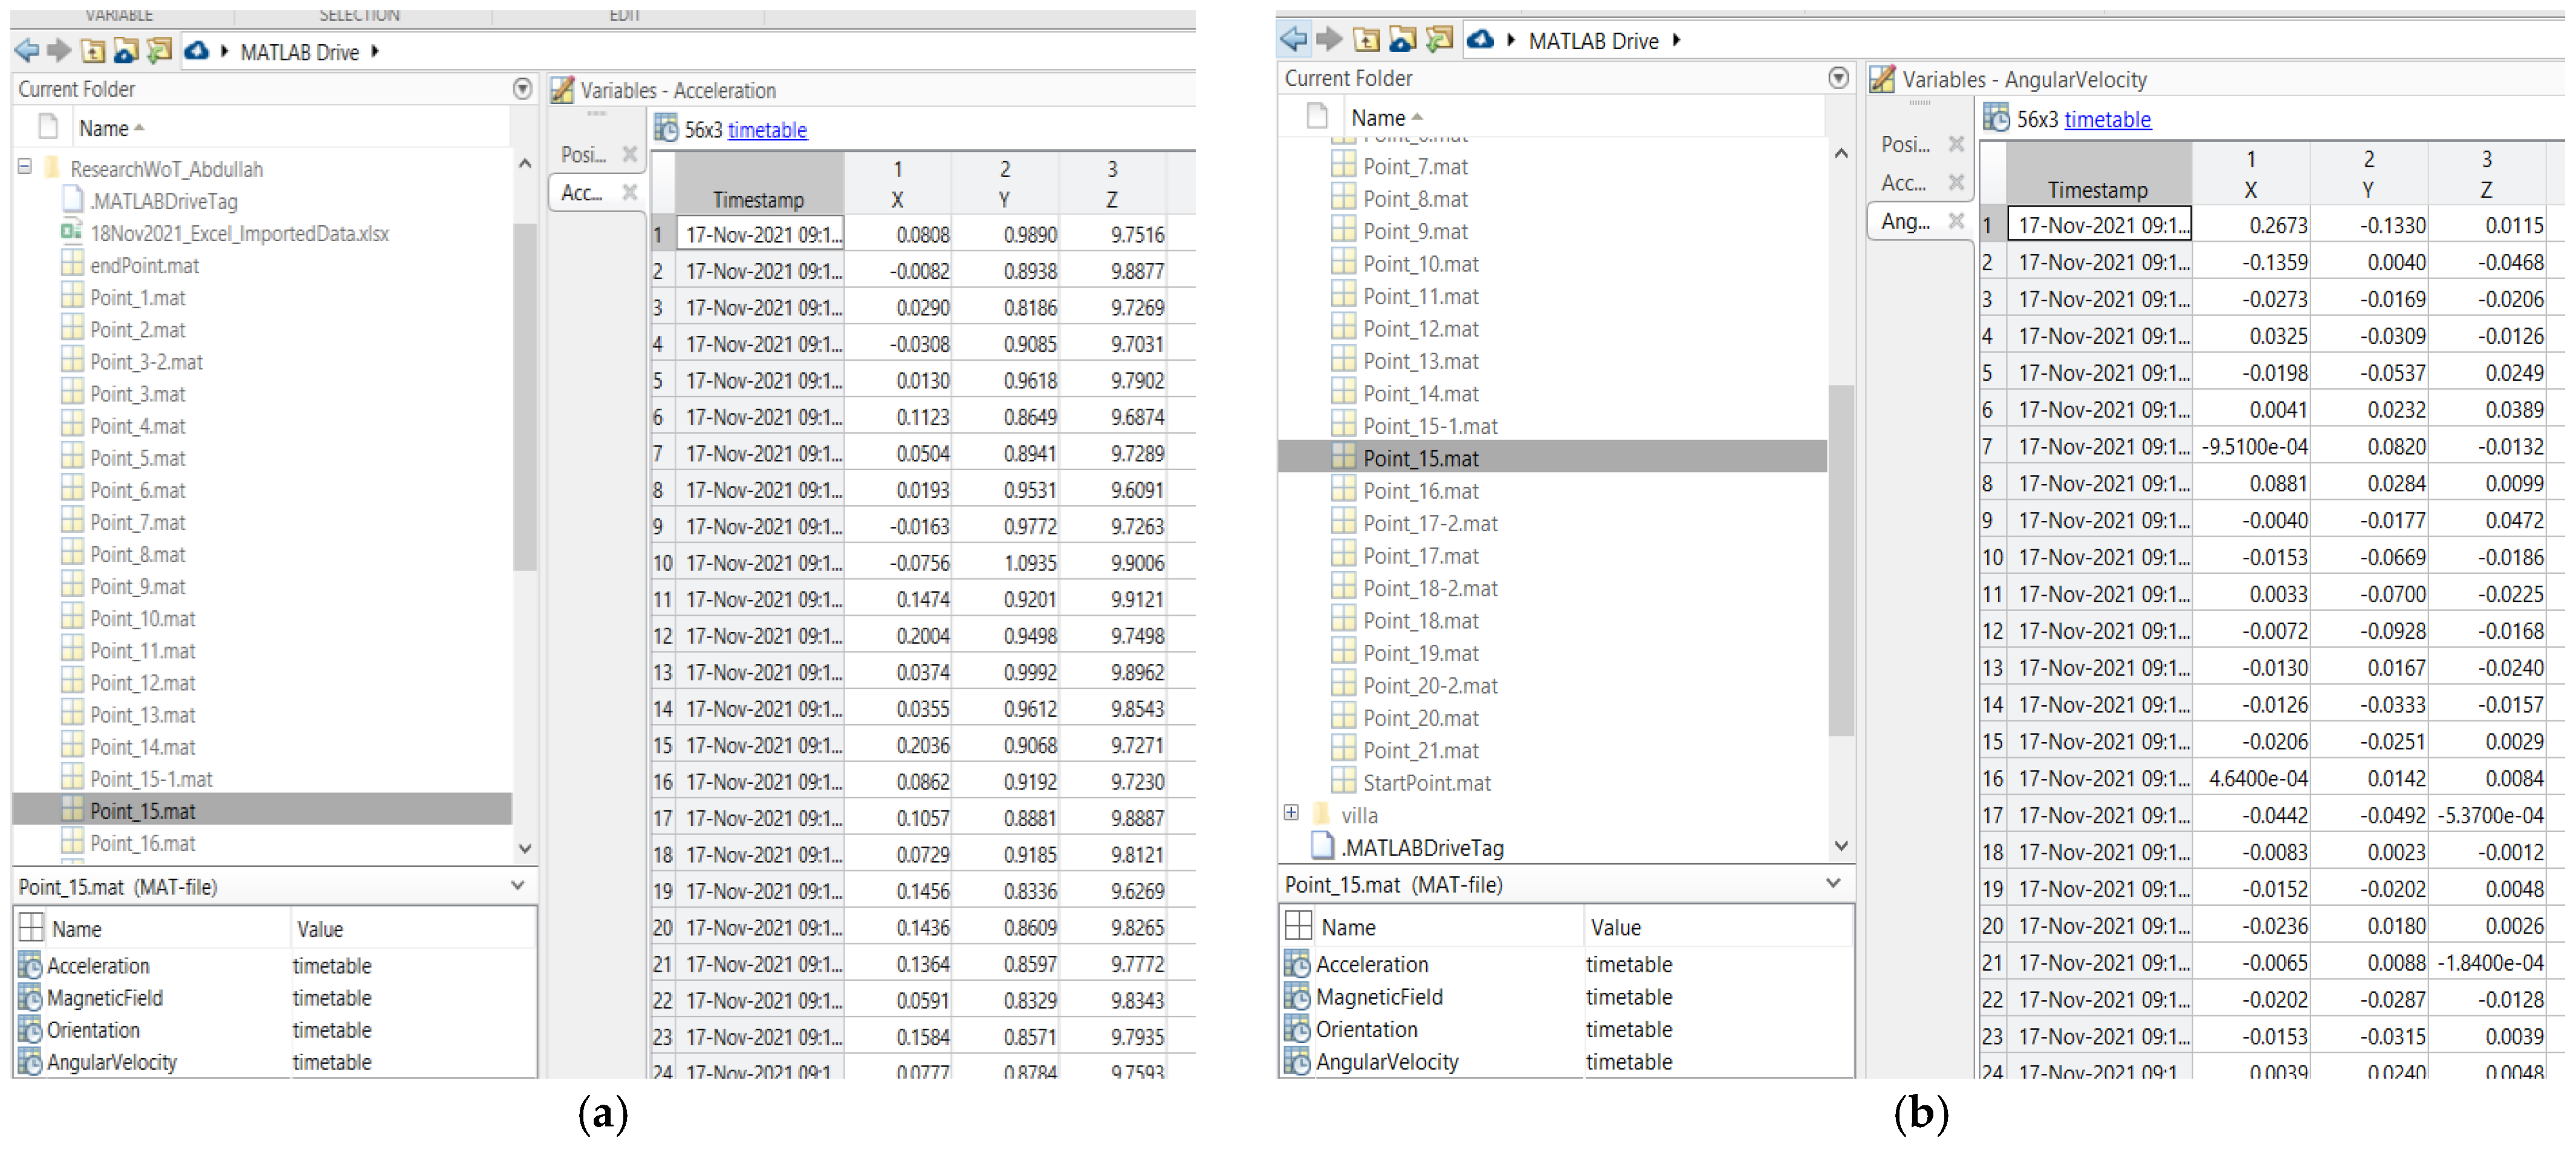The width and height of the screenshot is (2576, 1150).
Task: Switch to the Acc... variable tab in left panel
Action: (x=582, y=192)
